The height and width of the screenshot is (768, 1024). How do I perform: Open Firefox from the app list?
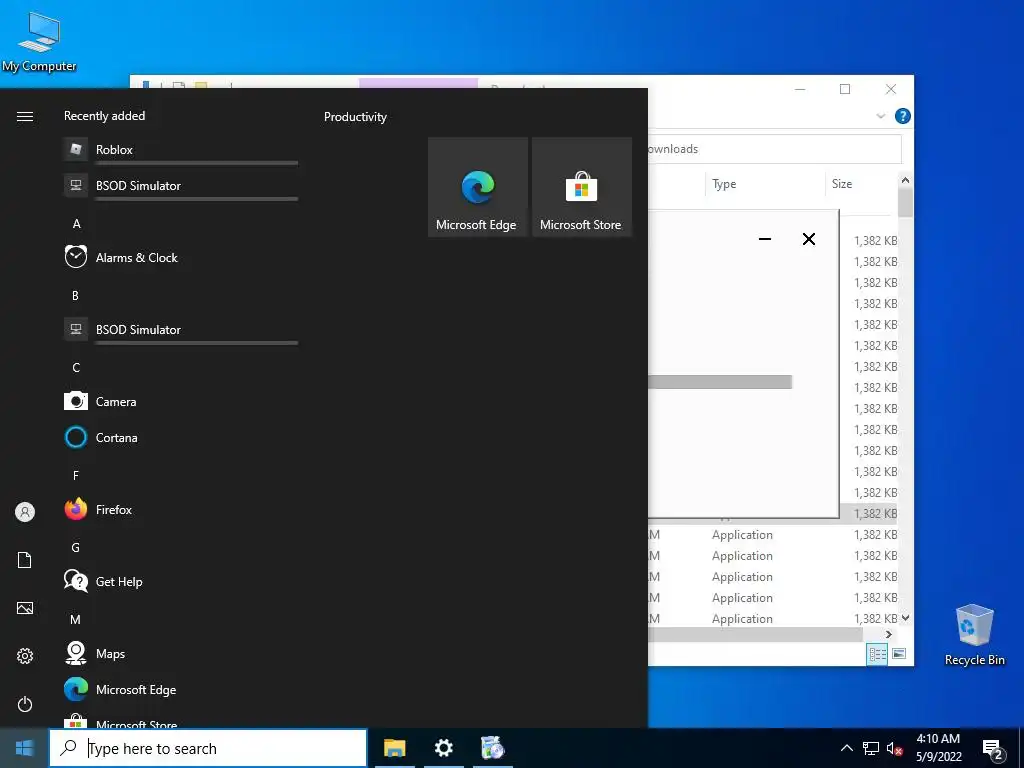pyautogui.click(x=181, y=509)
